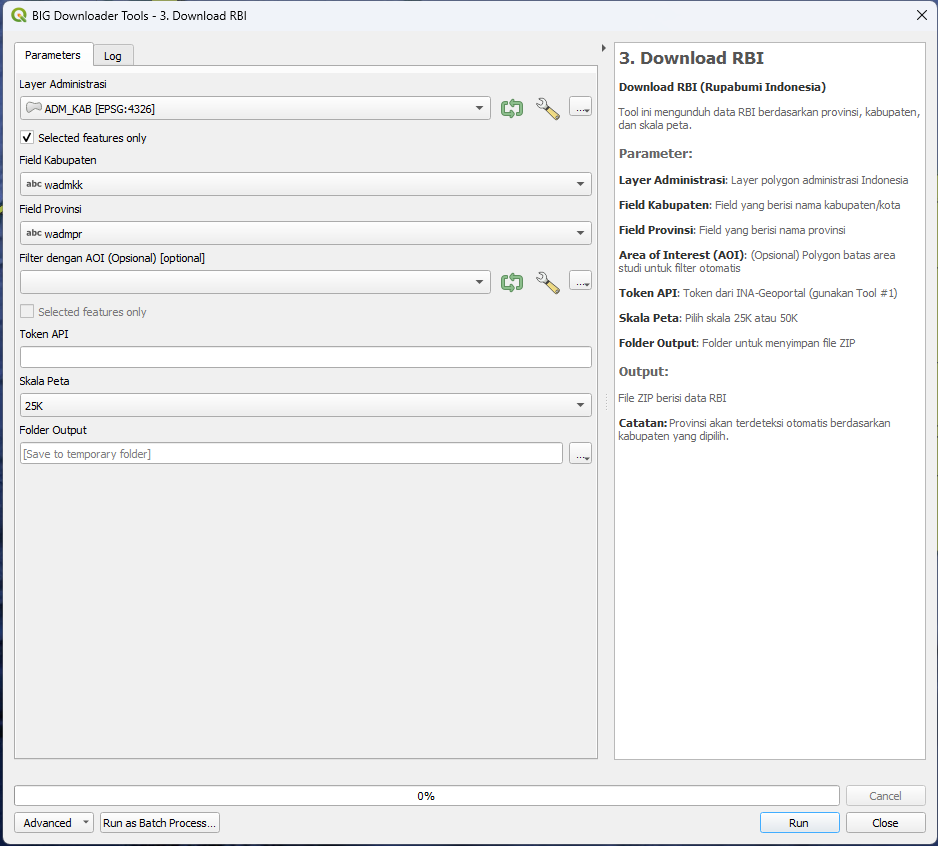
Task: Click the browse ellipsis next to Layer Administrasi
Action: pyautogui.click(x=580, y=107)
